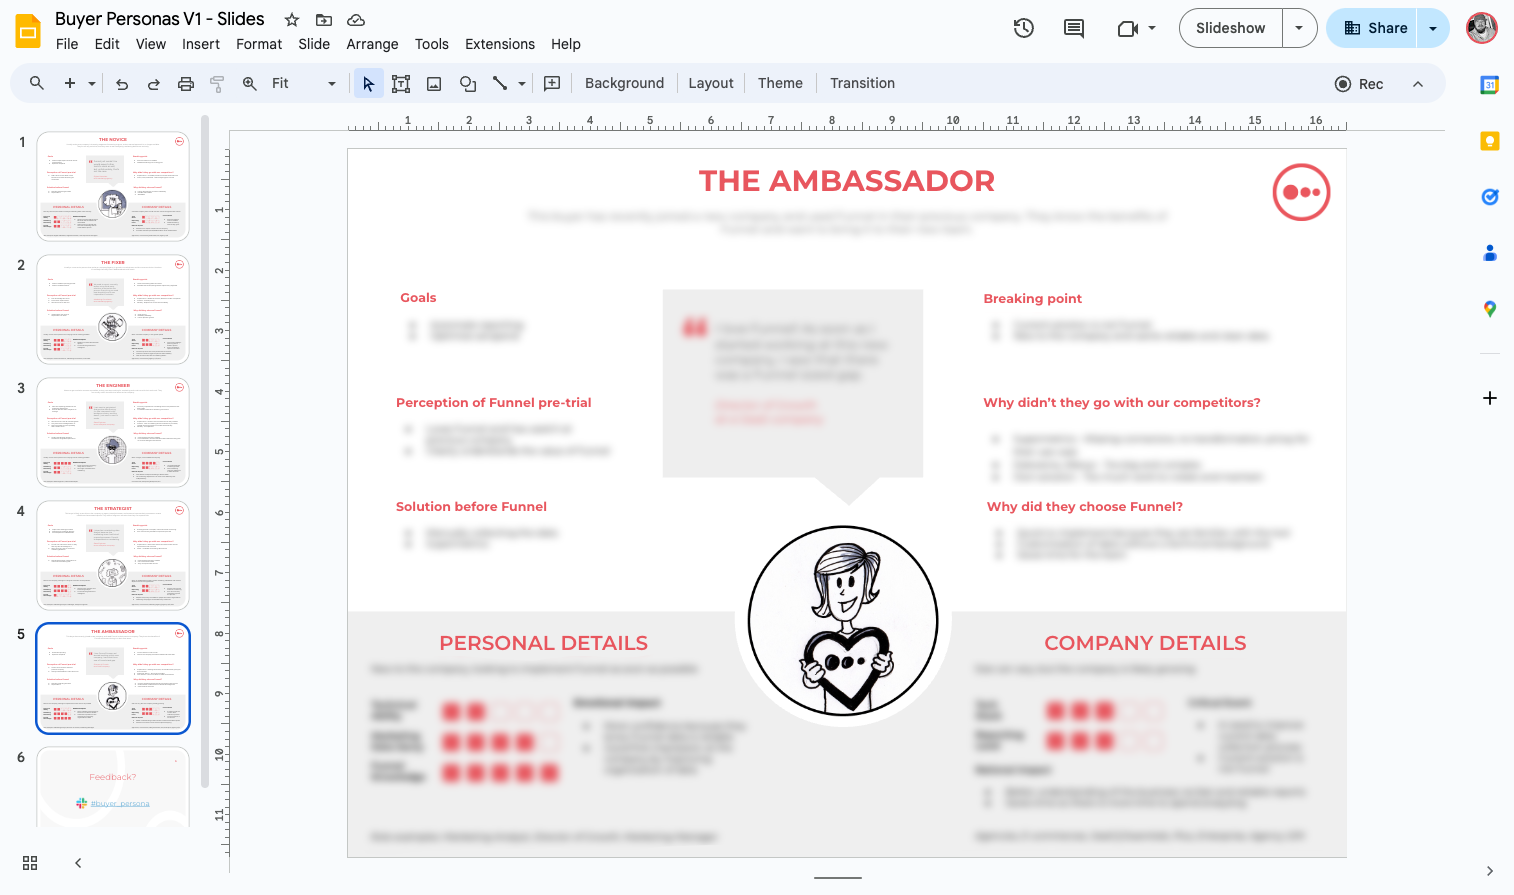Open the Arrange menu
Image resolution: width=1514 pixels, height=895 pixels.
[x=372, y=44]
